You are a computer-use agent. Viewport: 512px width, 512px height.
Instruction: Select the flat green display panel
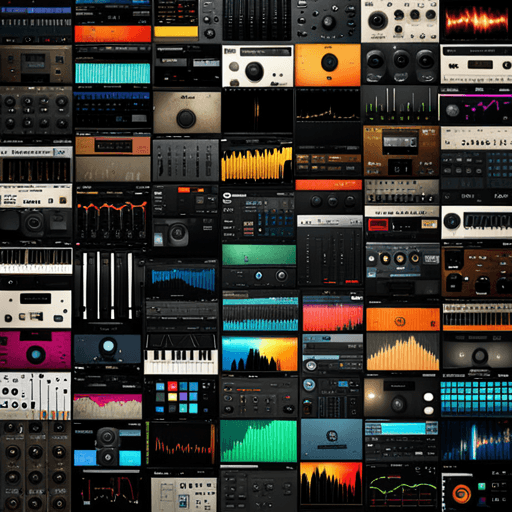click(259, 255)
